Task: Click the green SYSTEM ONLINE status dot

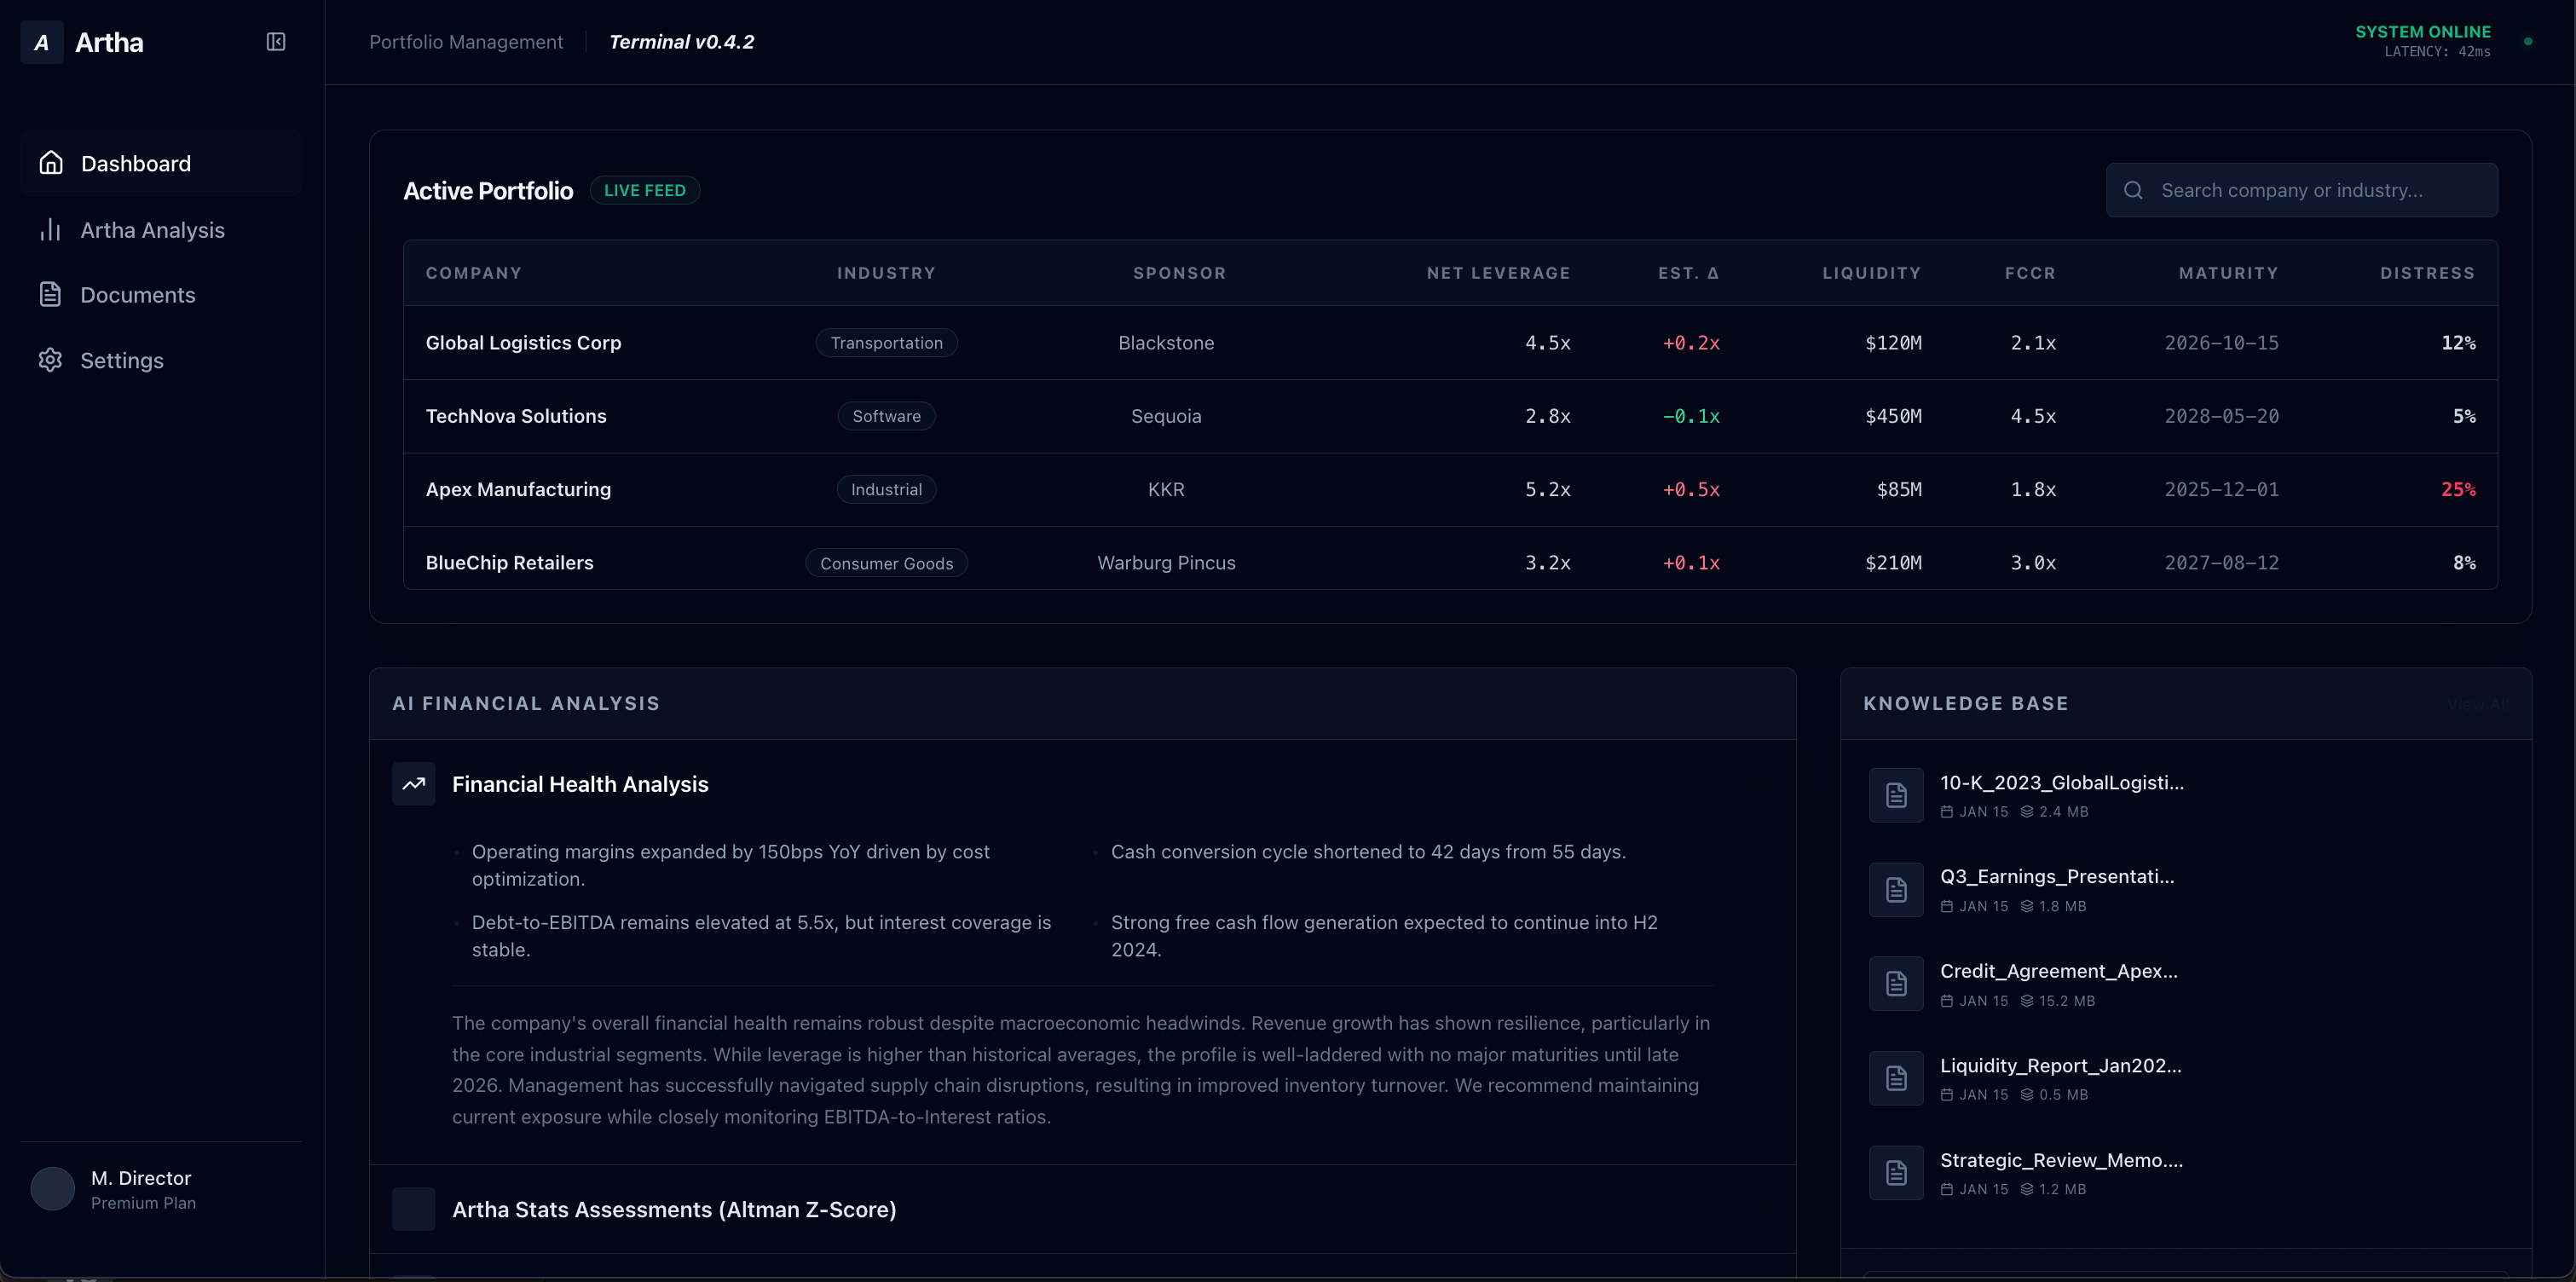Action: pyautogui.click(x=2529, y=41)
